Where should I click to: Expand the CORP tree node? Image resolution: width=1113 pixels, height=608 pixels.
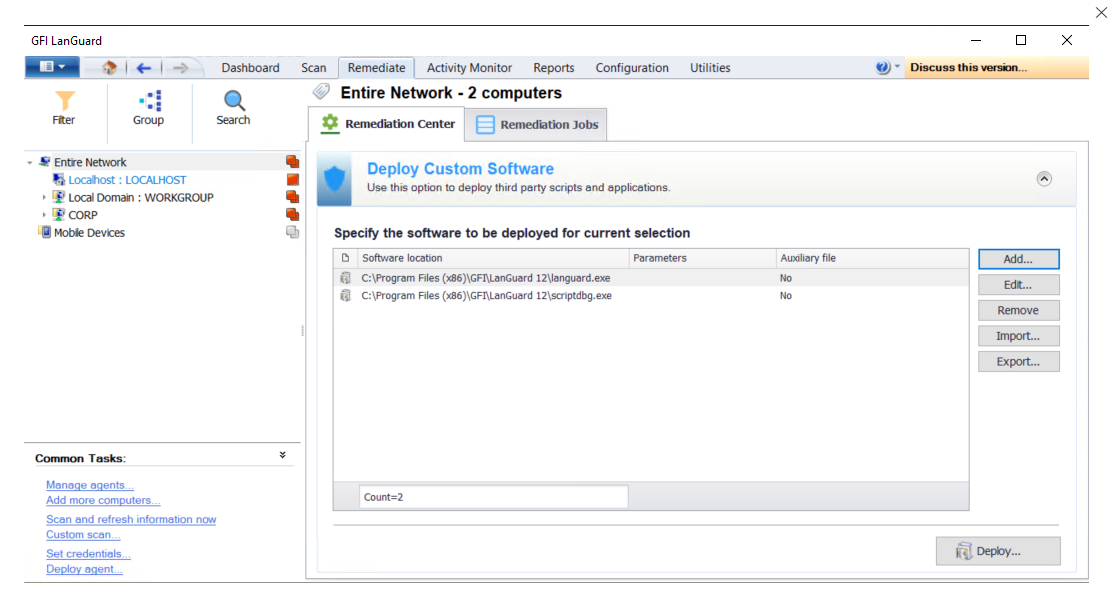(x=44, y=215)
